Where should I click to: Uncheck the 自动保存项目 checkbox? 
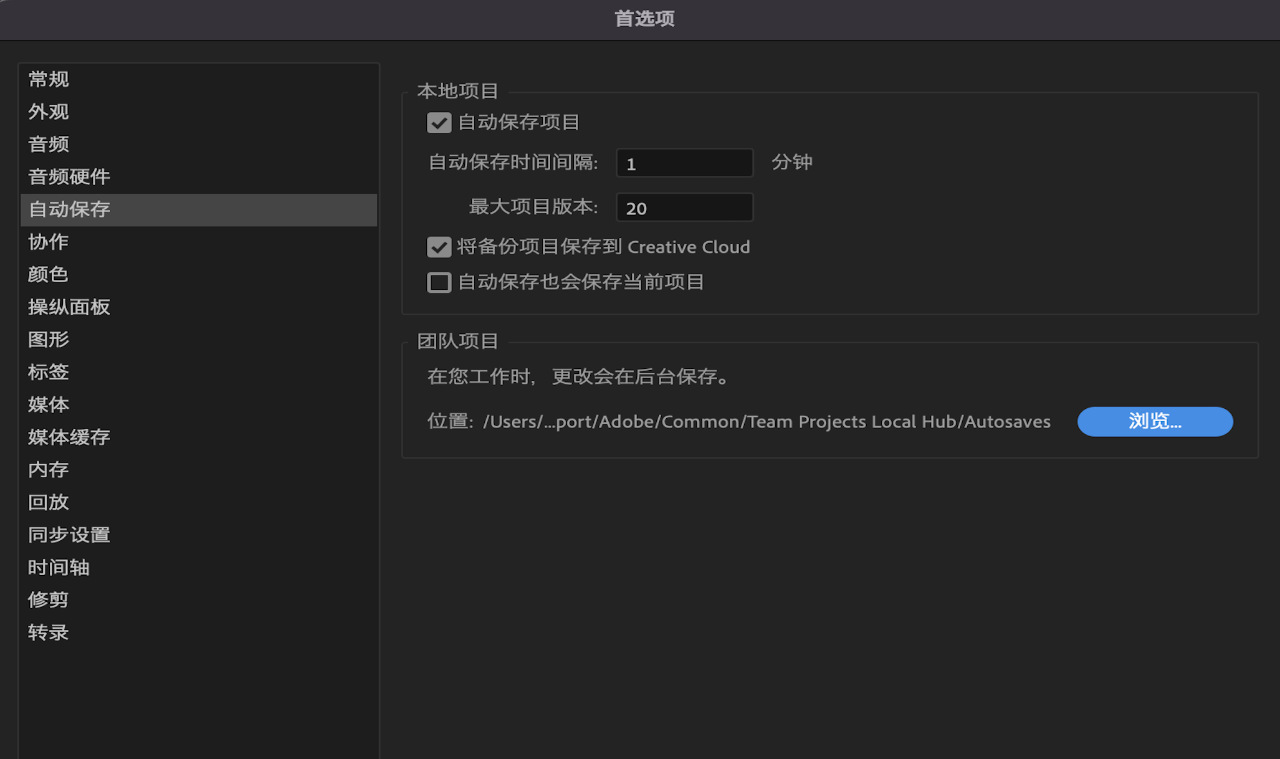click(x=439, y=123)
